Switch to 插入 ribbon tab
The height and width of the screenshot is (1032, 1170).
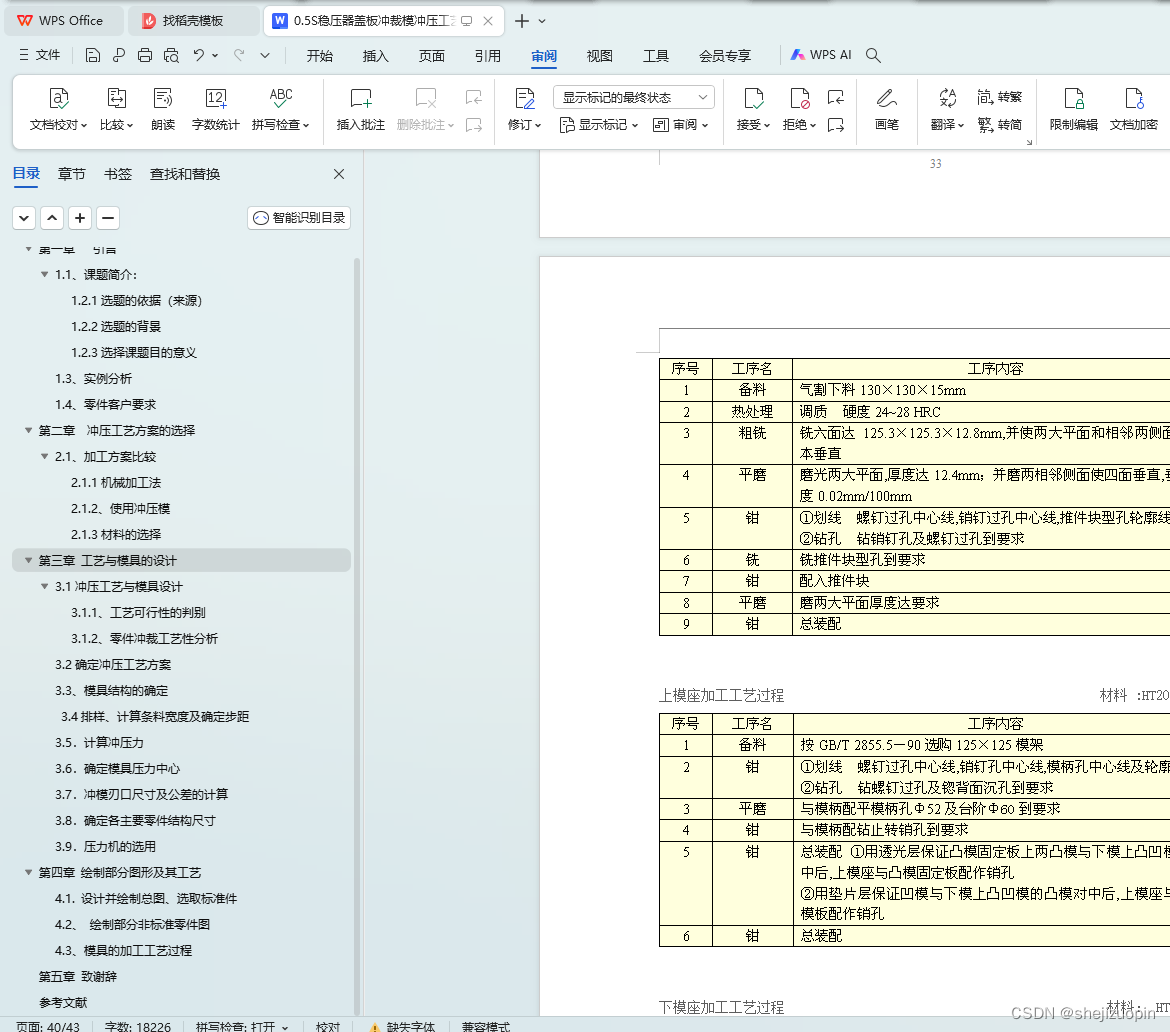click(375, 56)
